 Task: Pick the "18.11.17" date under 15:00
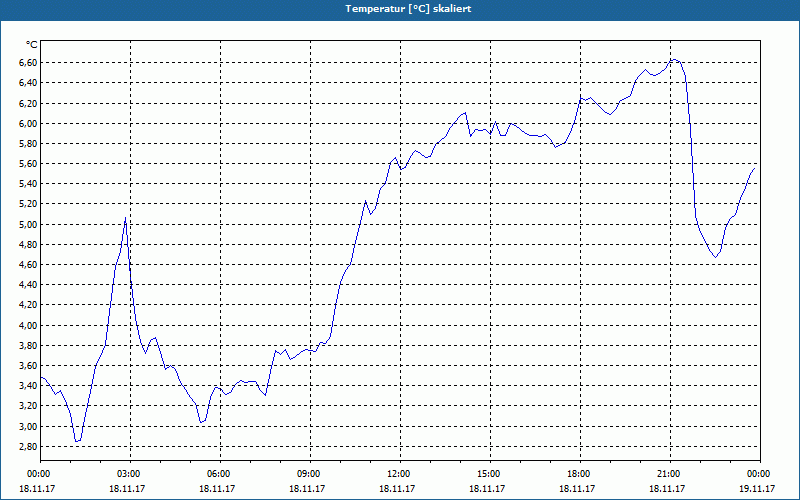point(487,488)
